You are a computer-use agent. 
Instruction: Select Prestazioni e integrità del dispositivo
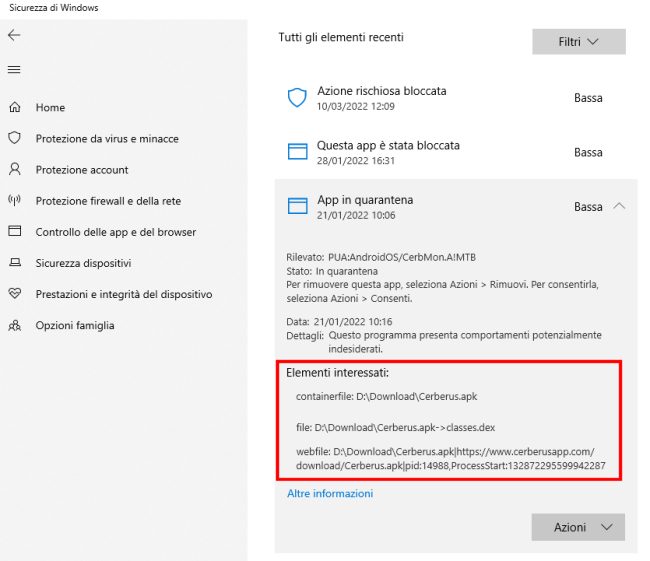(123, 295)
